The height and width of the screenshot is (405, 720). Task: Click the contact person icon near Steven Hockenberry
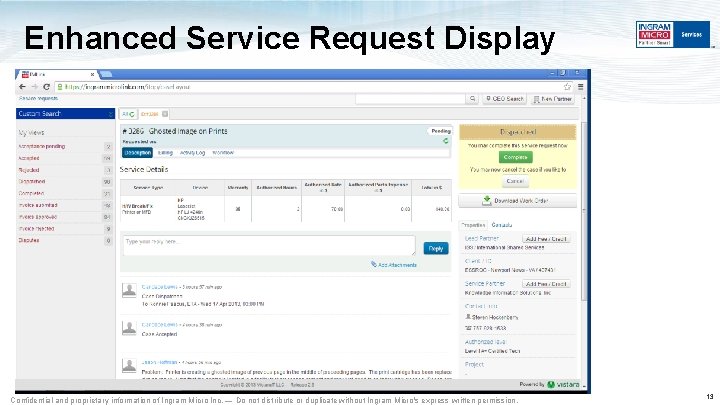(468, 317)
